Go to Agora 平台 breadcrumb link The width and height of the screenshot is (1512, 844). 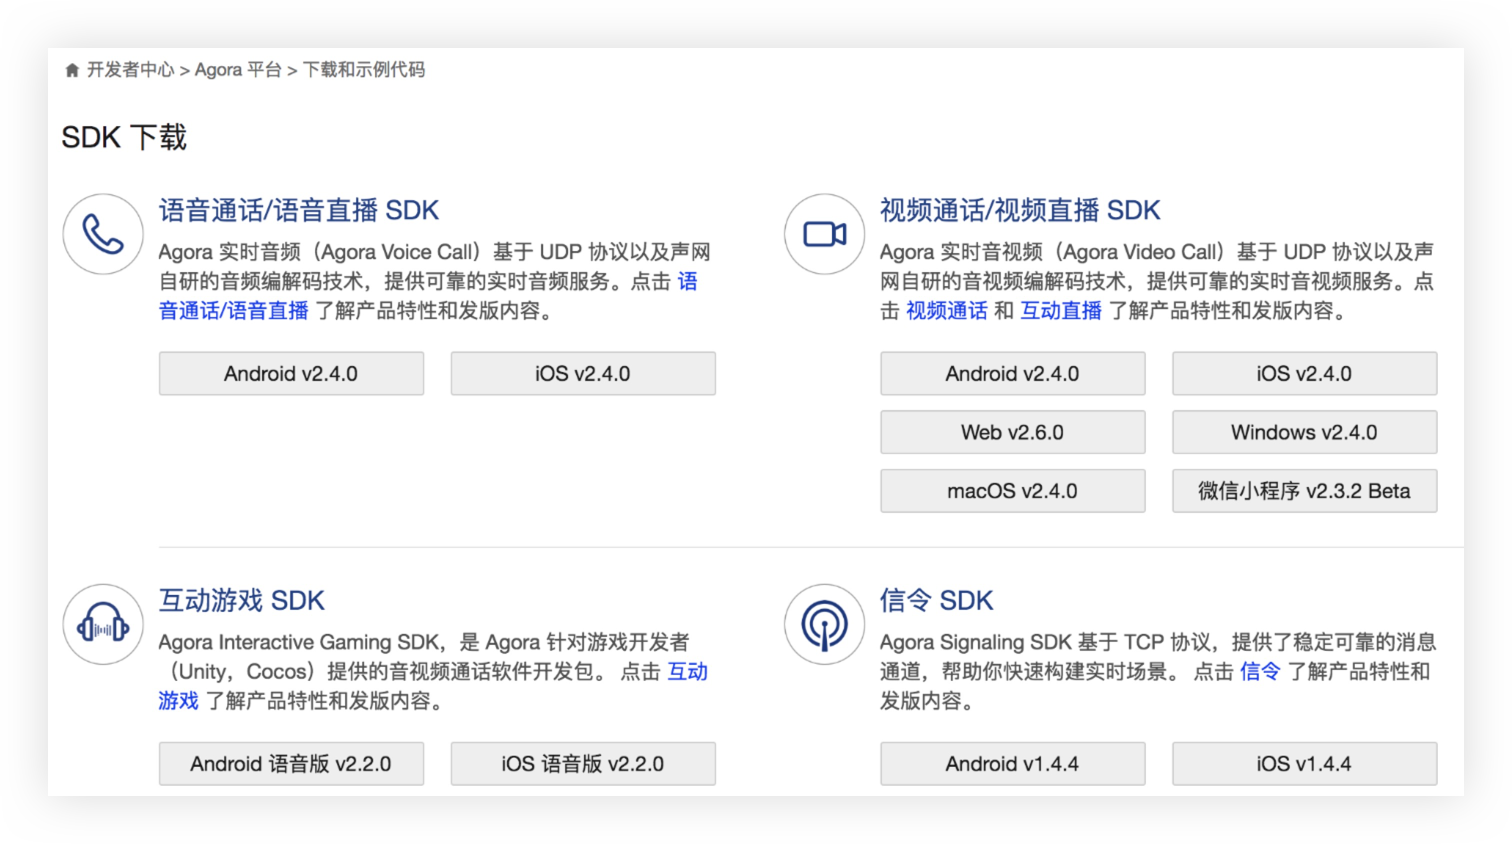238,70
